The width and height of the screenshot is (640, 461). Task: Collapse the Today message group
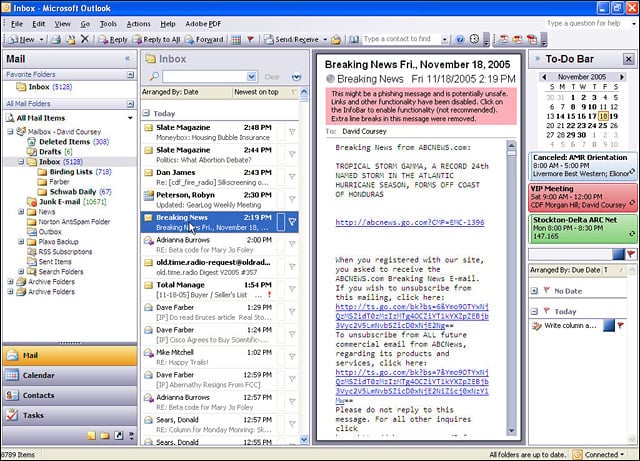coord(146,113)
